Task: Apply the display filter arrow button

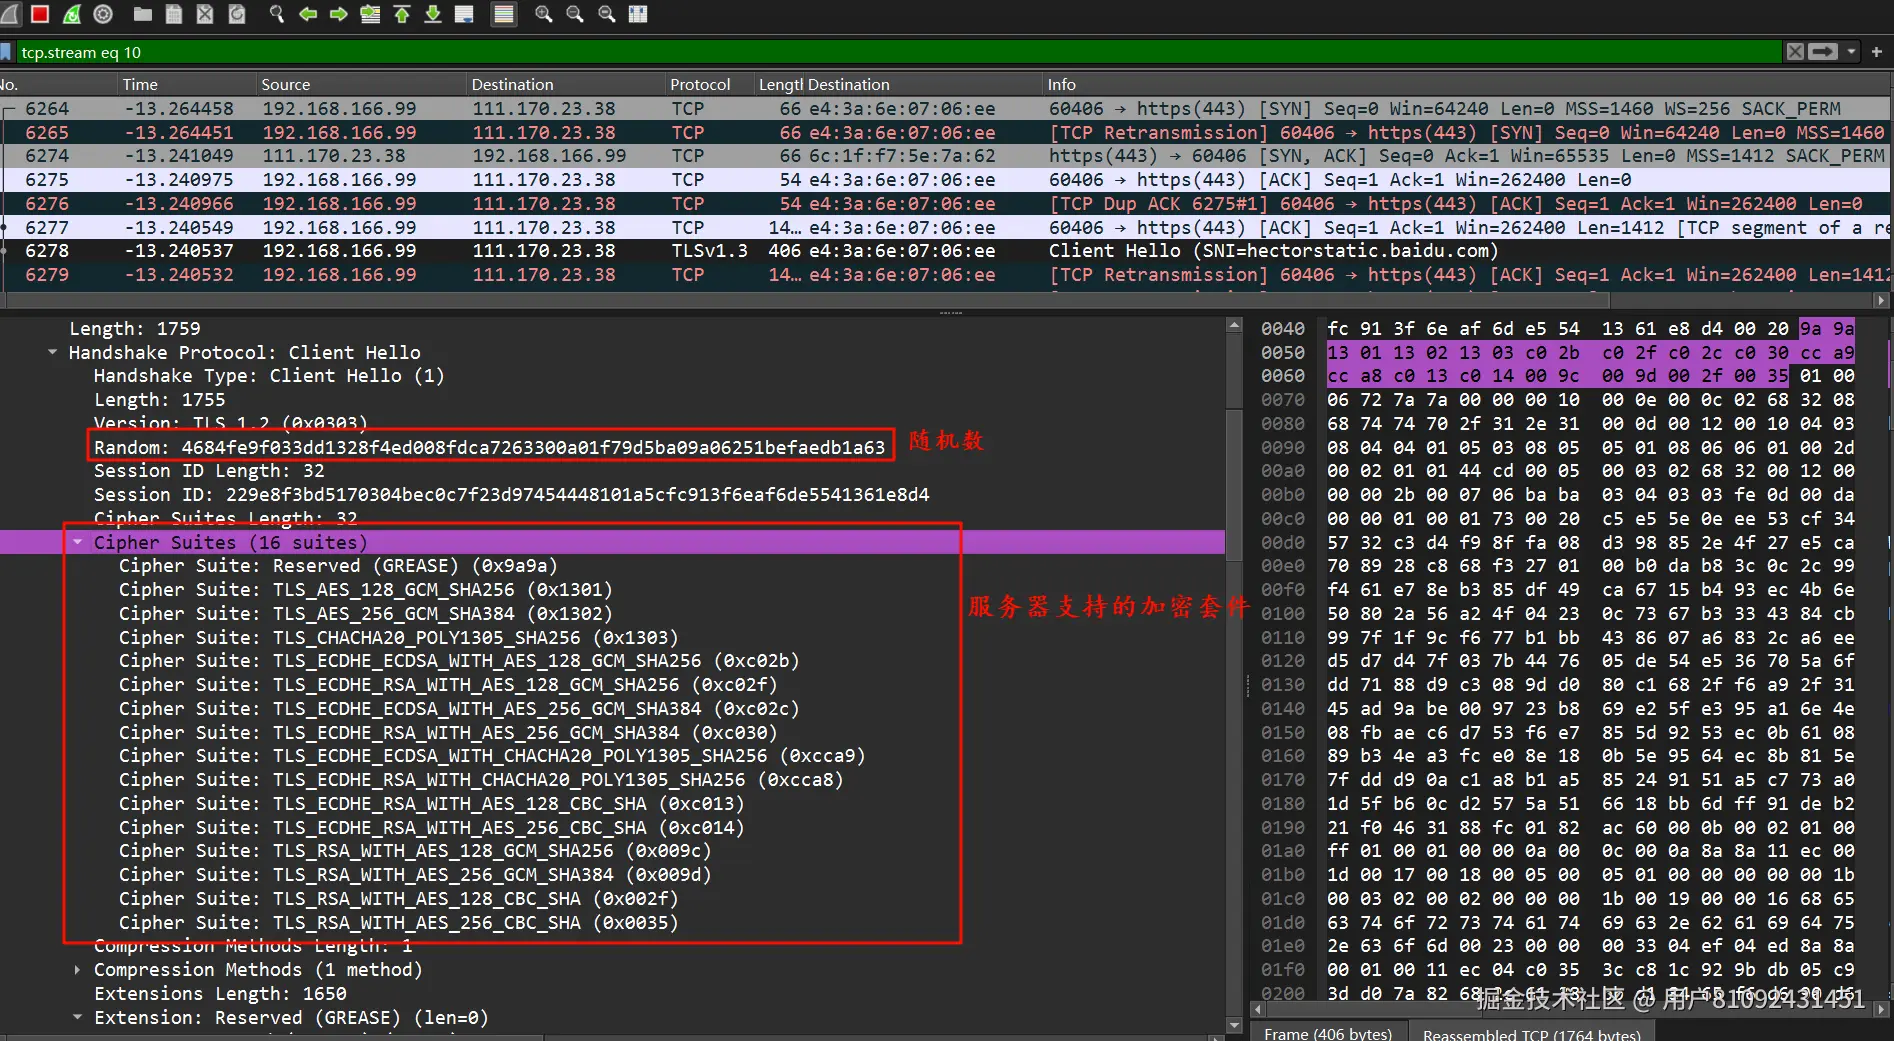Action: (x=1823, y=52)
